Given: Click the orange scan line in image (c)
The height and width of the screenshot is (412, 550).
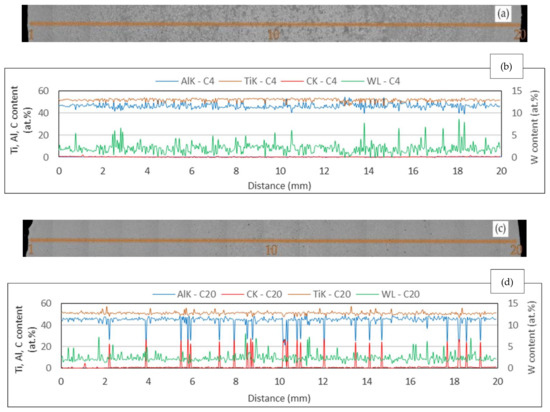Looking at the screenshot, I should (273, 241).
